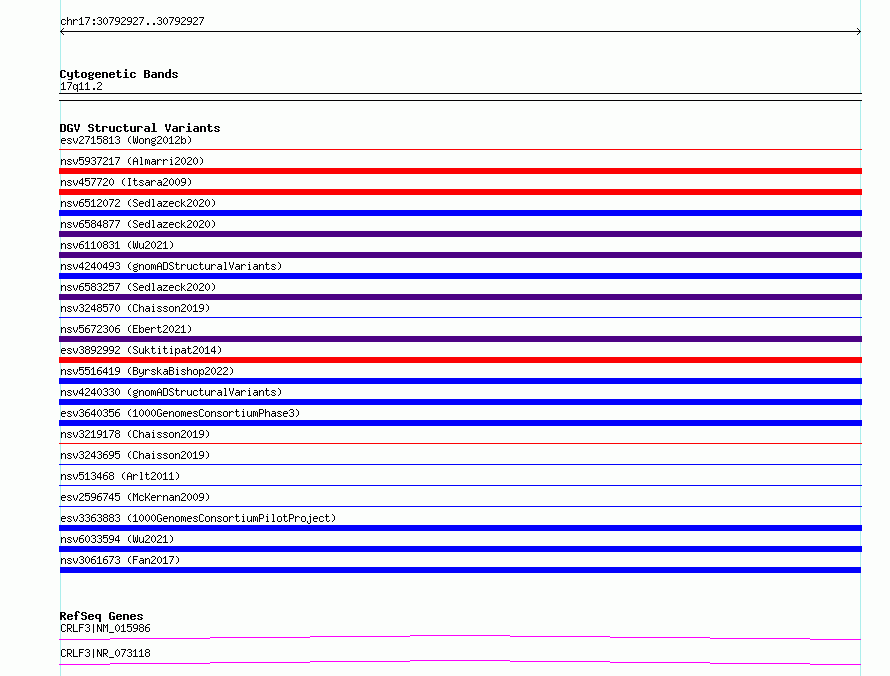Viewport: 890px width, 676px height.
Task: Click the blue bar under nsv6033594
Action: click(460, 549)
